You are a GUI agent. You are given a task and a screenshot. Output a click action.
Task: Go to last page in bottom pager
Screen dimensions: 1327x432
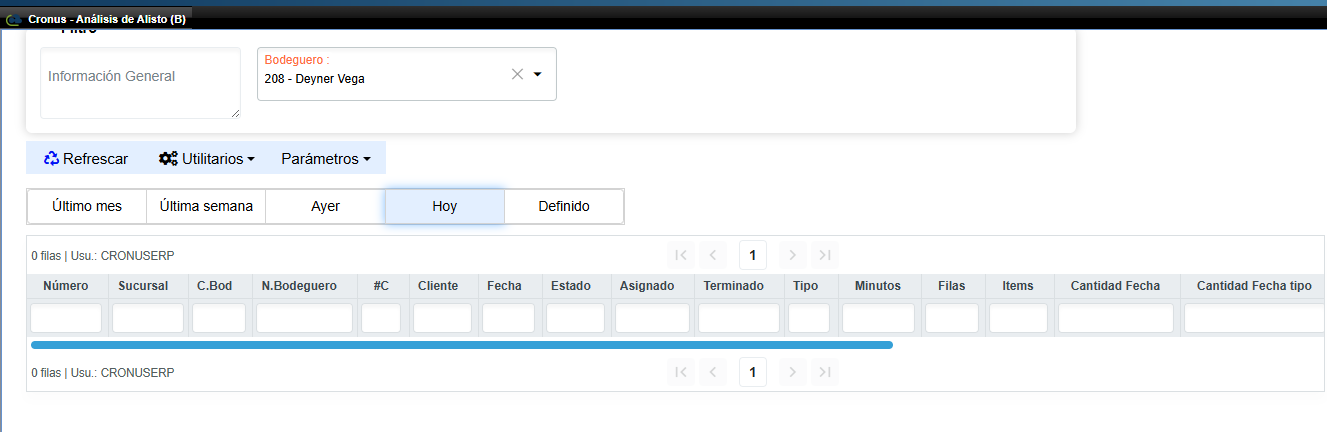coord(824,372)
